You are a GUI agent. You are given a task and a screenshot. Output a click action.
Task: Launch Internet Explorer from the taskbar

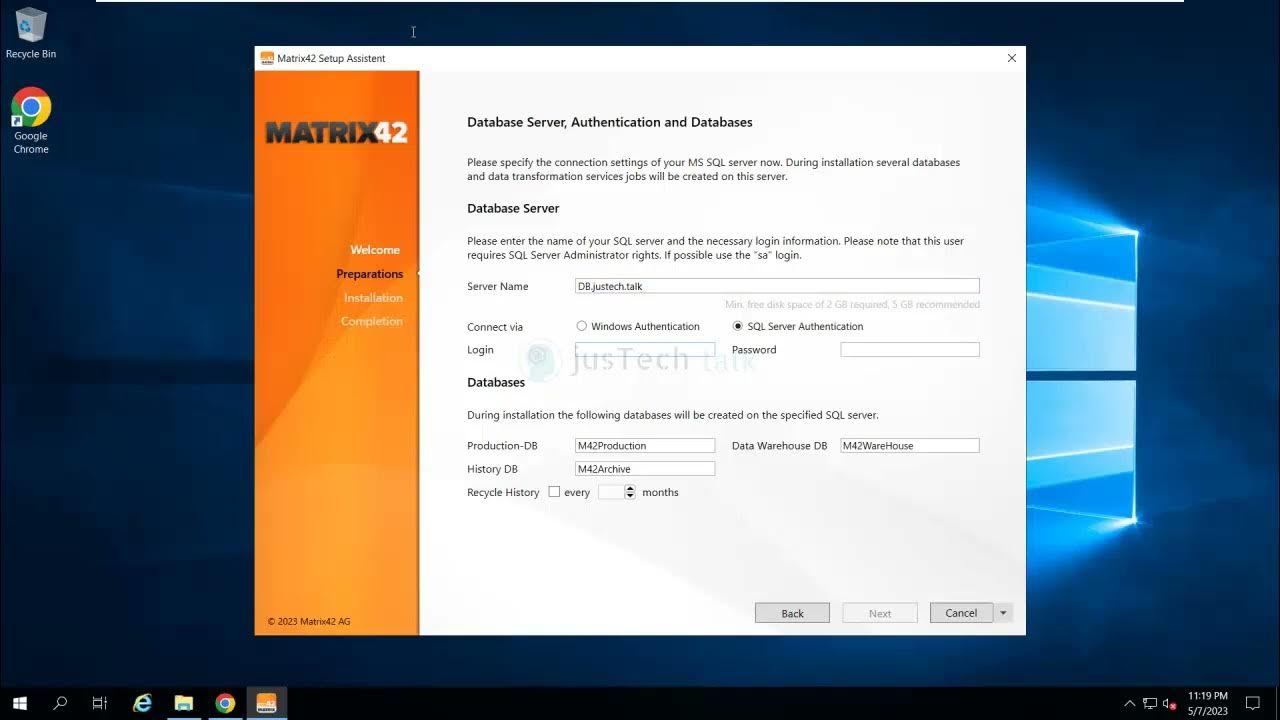[x=142, y=703]
